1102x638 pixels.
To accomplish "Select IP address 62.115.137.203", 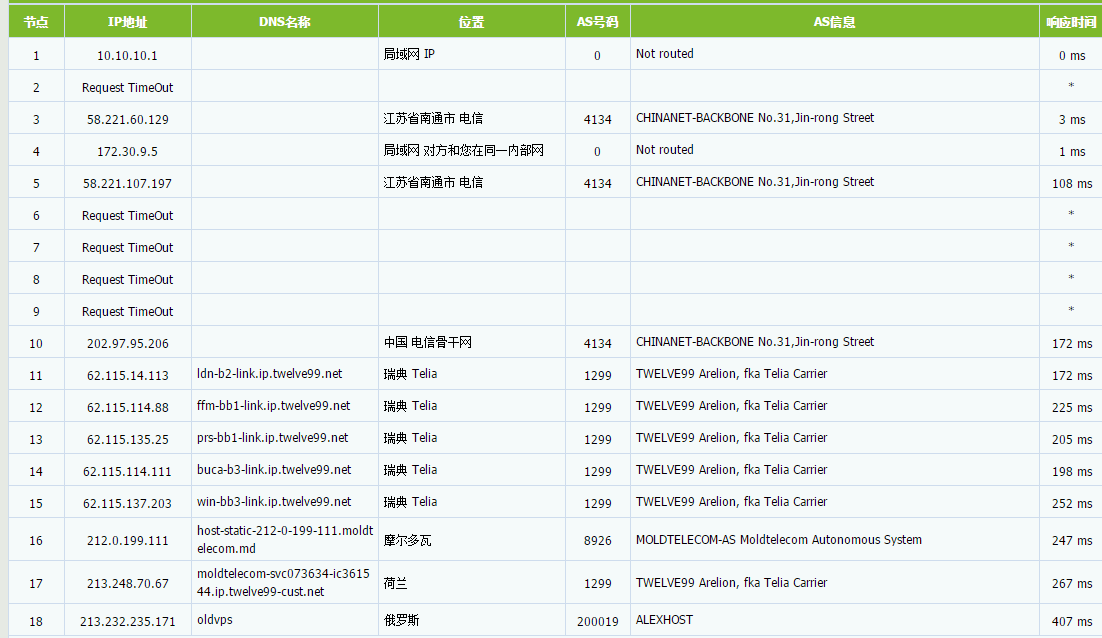I will click(x=127, y=504).
